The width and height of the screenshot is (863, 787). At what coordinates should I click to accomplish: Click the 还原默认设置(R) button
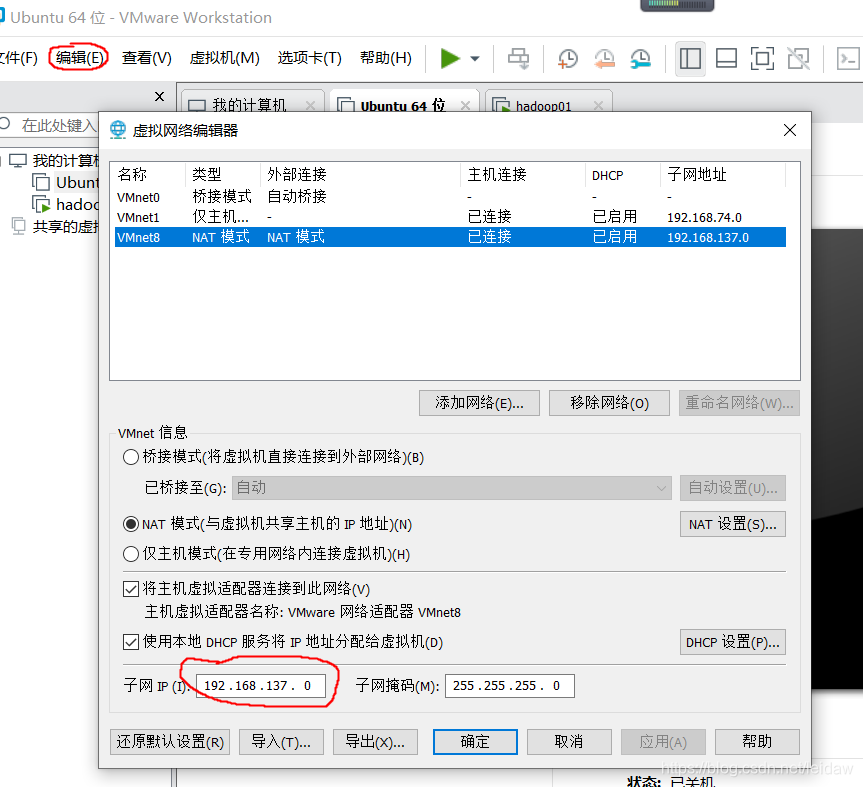pyautogui.click(x=170, y=742)
